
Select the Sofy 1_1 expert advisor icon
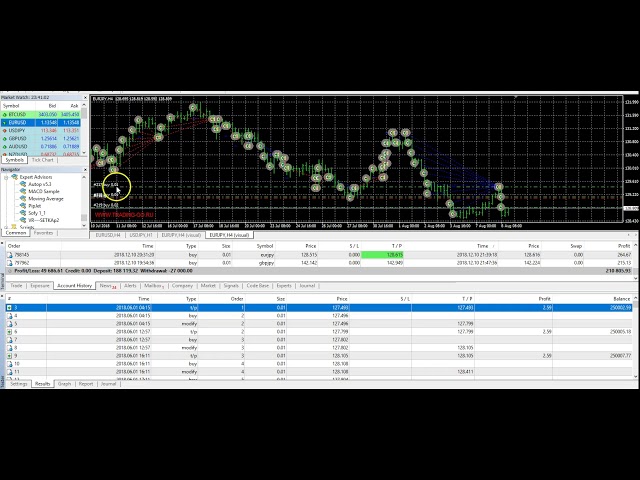click(x=23, y=211)
